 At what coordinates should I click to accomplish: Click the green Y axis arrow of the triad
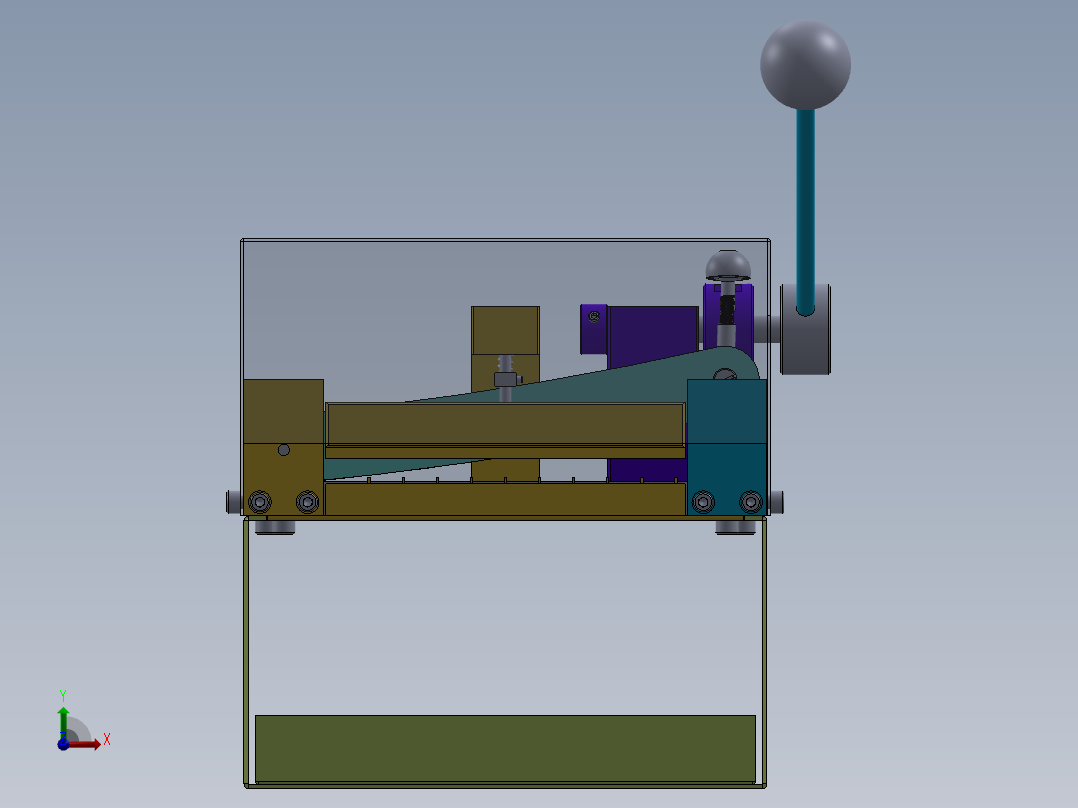pyautogui.click(x=63, y=722)
